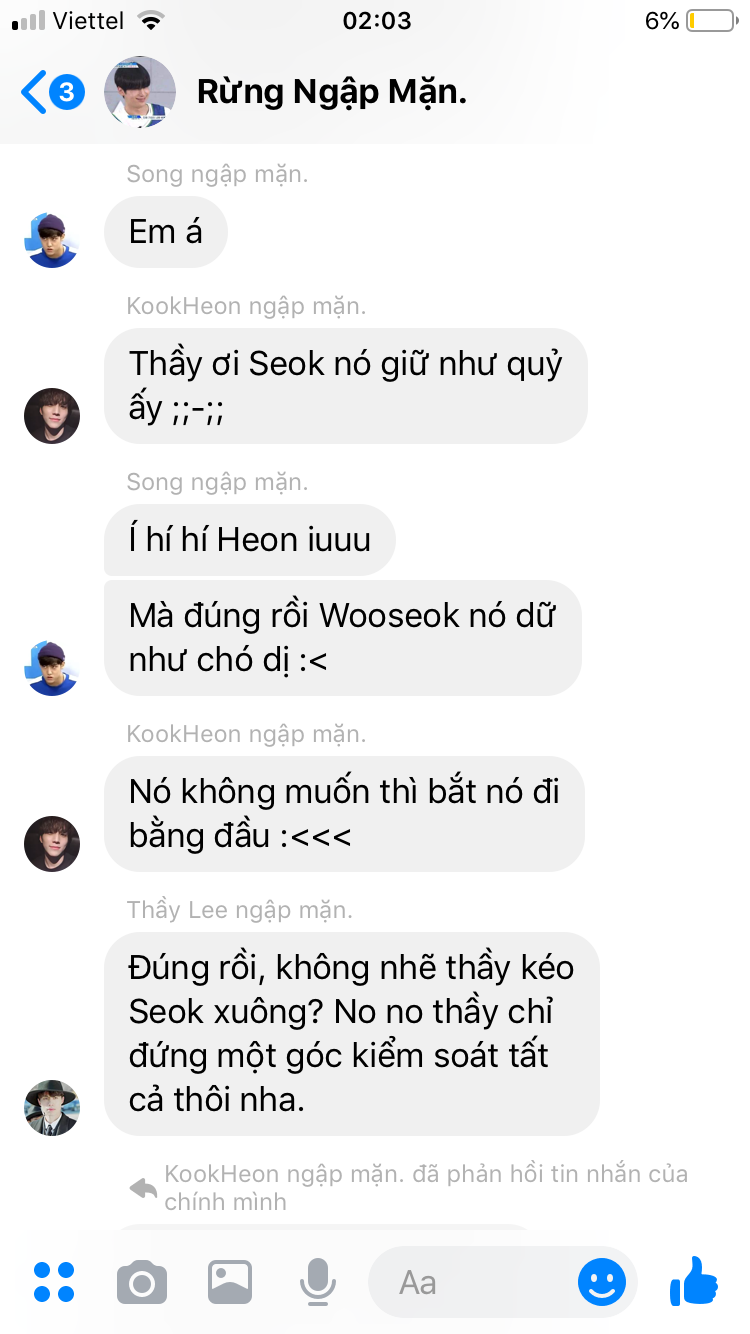Screen dimensions: 750x1334
Task: Open Thầy Lee's profile avatar
Action: tap(52, 1107)
